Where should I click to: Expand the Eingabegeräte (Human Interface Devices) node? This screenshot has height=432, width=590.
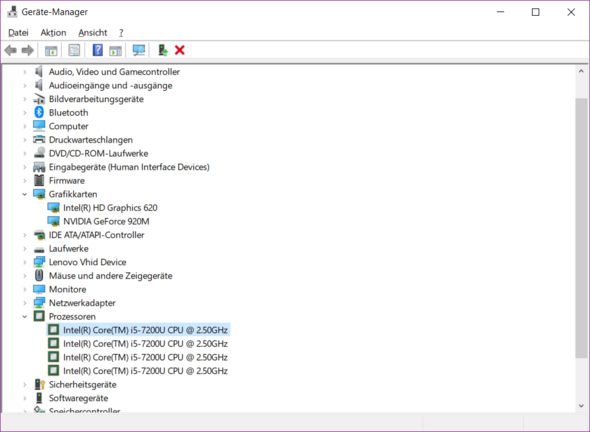click(x=24, y=167)
